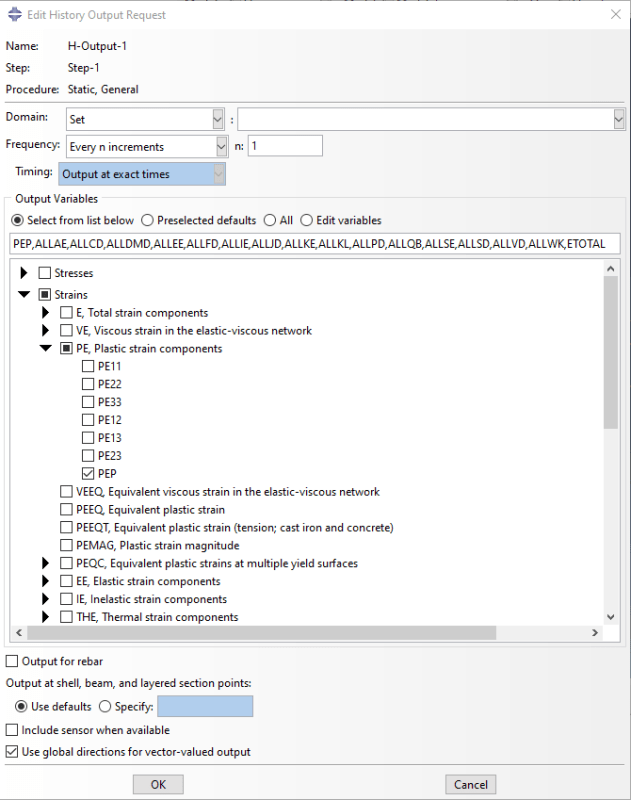Expand E, Total strain components node
The width and height of the screenshot is (631, 800).
pyautogui.click(x=45, y=312)
